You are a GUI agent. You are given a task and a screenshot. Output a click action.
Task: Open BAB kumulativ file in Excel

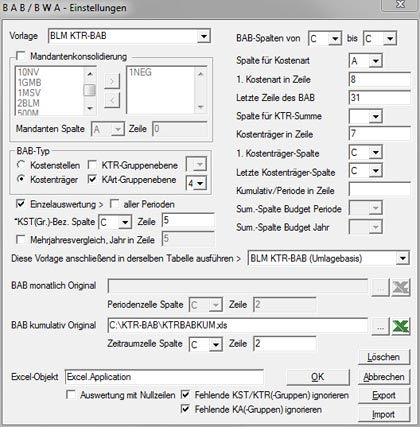(x=401, y=326)
